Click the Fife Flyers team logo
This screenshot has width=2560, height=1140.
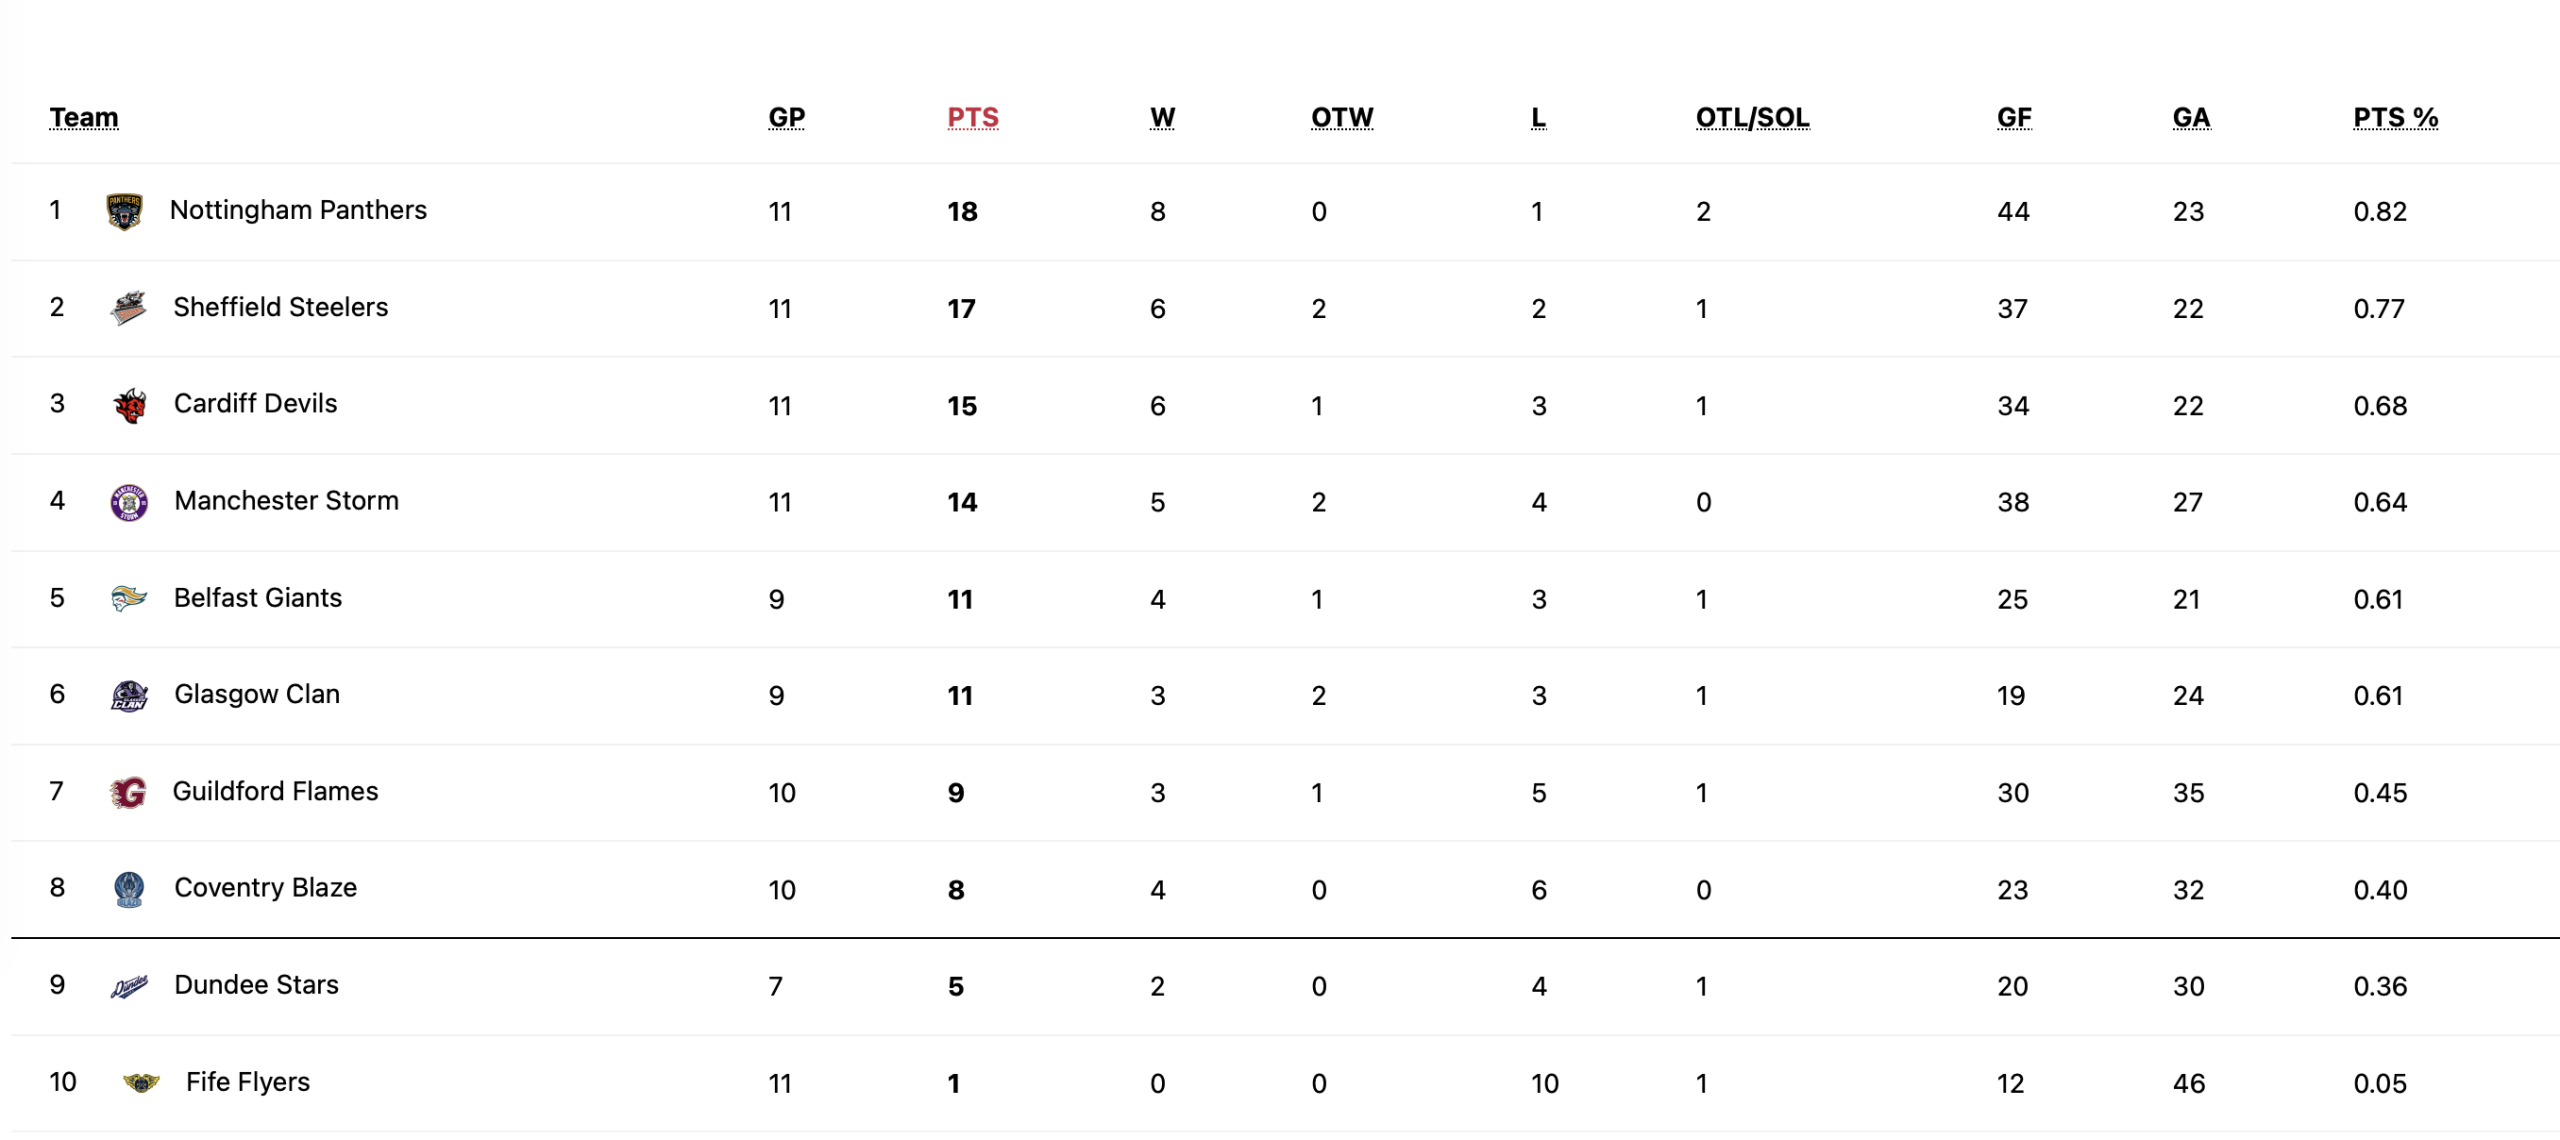pos(141,1083)
